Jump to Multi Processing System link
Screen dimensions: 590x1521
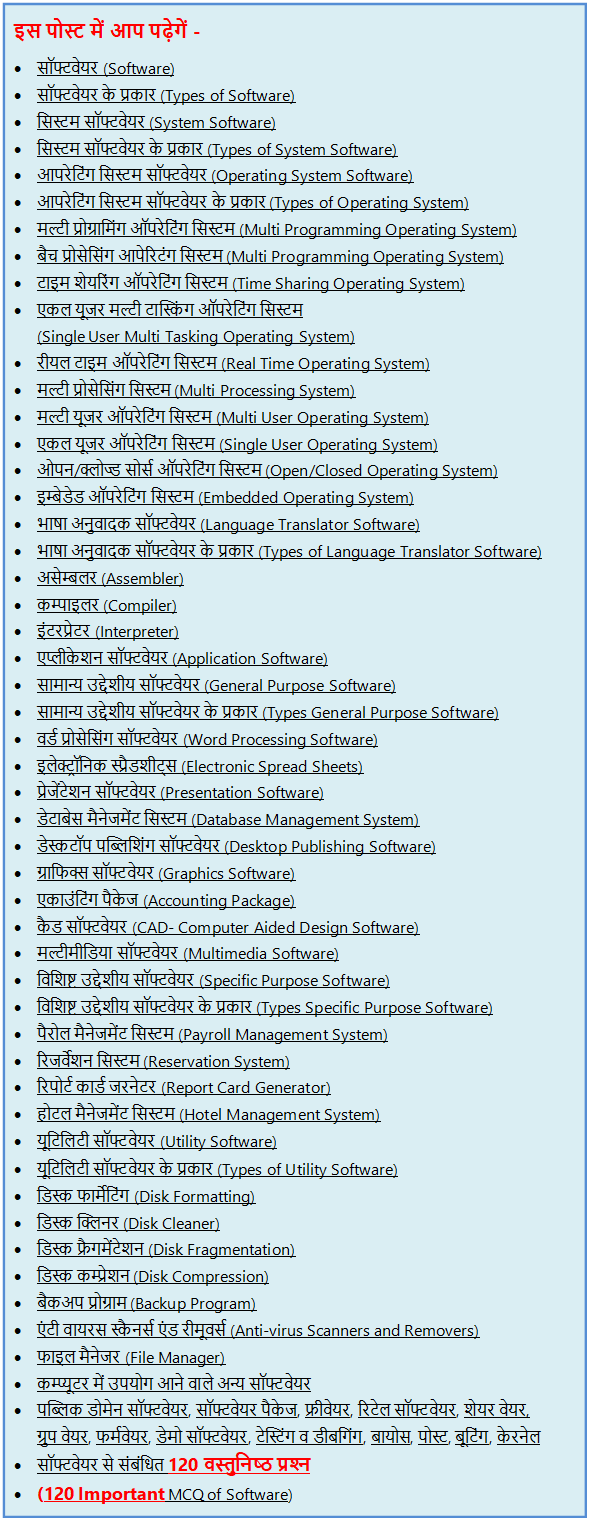196,390
